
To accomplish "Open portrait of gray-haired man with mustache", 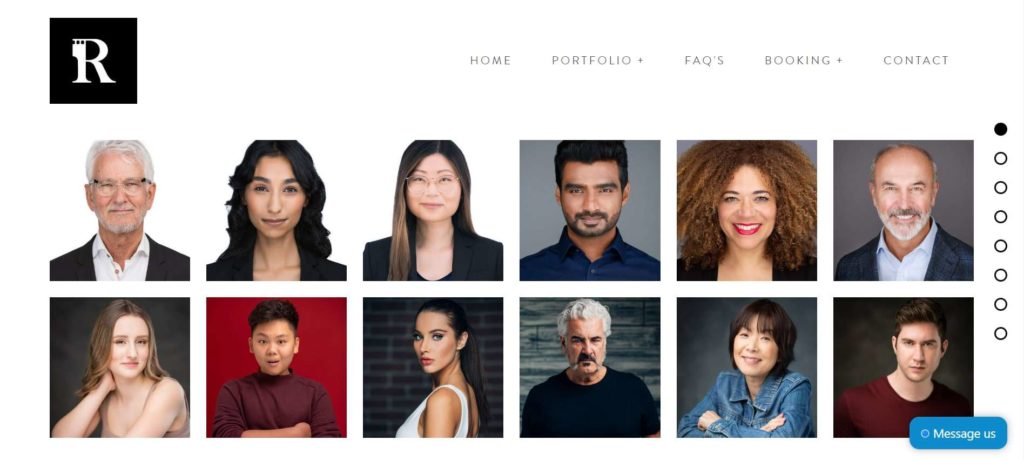I will 590,367.
